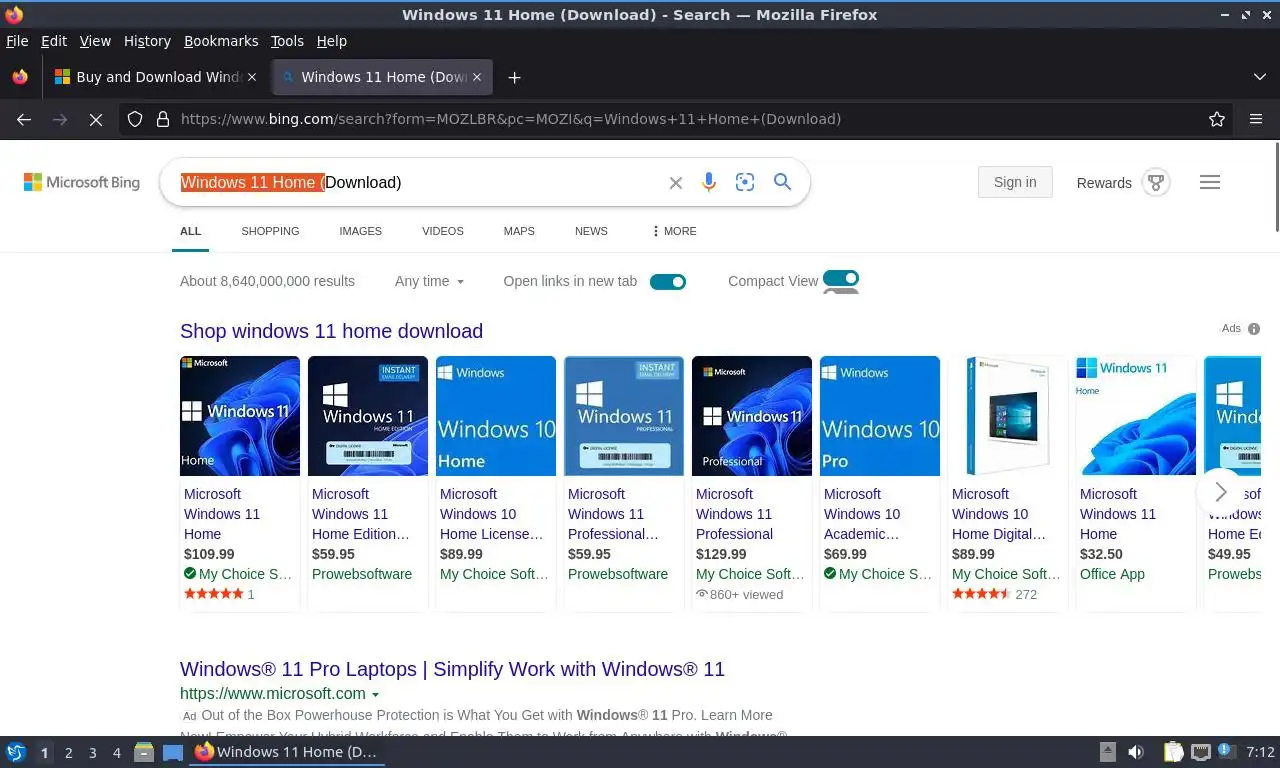
Task: Start voice search with microphone icon
Action: click(709, 182)
